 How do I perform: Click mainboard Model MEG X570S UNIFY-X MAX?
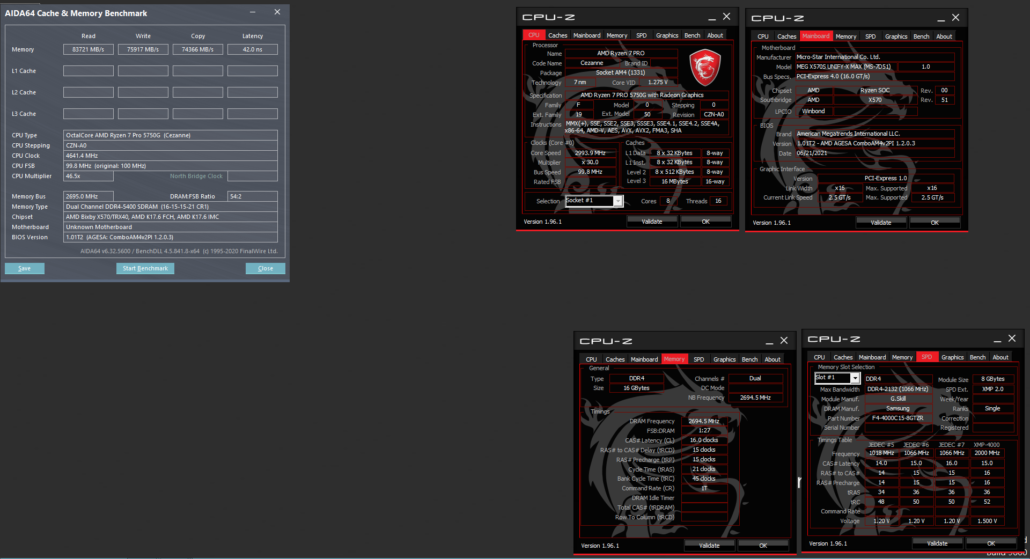[x=845, y=67]
